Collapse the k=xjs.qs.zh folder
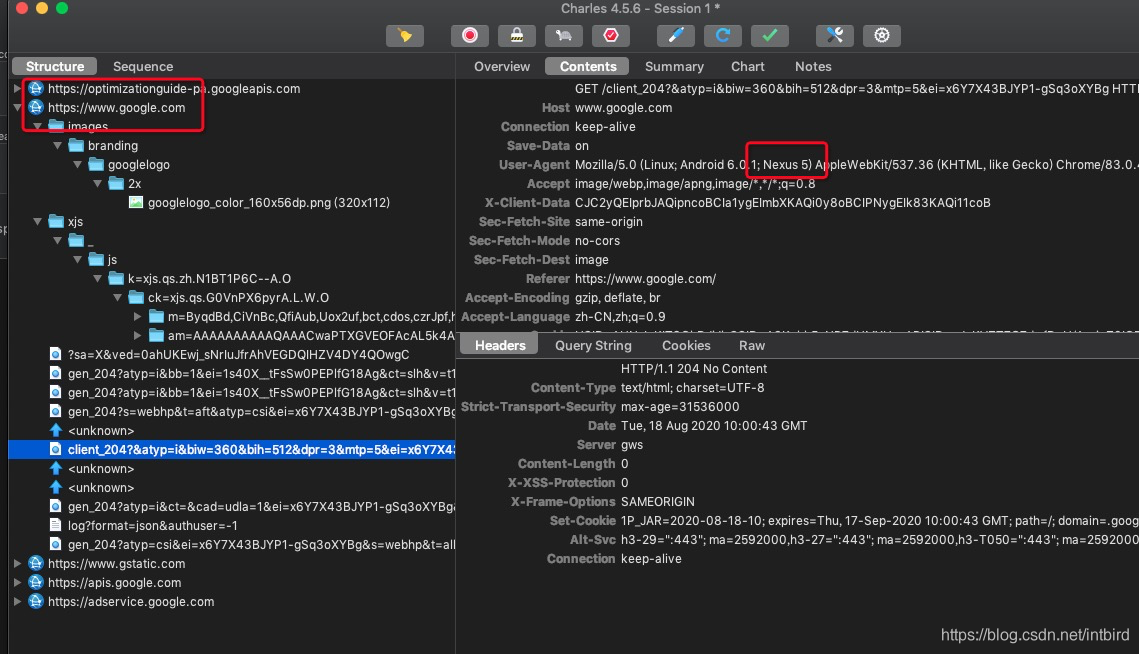 click(97, 278)
